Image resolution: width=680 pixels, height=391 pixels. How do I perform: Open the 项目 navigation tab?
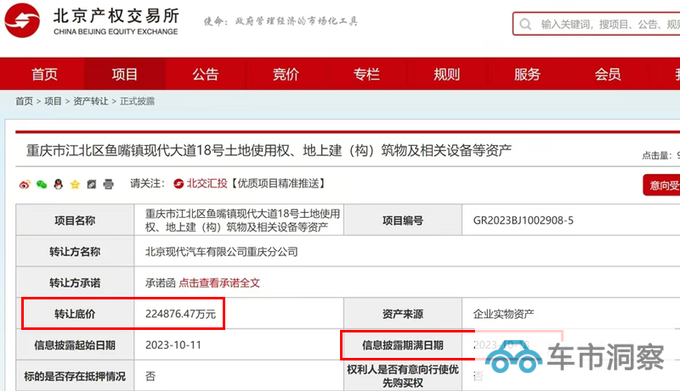[x=124, y=74]
